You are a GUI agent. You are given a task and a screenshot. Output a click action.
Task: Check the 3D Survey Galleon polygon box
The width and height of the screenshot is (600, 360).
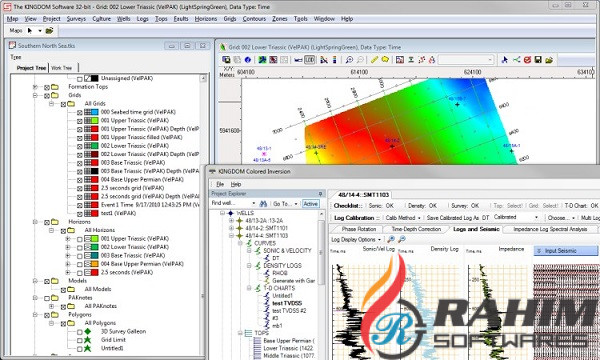click(80, 332)
